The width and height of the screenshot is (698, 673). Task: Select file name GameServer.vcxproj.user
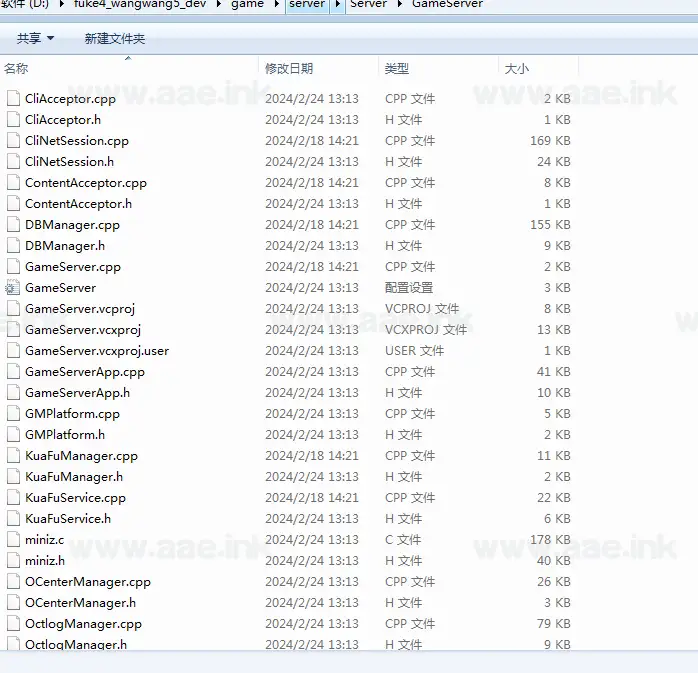pos(97,351)
